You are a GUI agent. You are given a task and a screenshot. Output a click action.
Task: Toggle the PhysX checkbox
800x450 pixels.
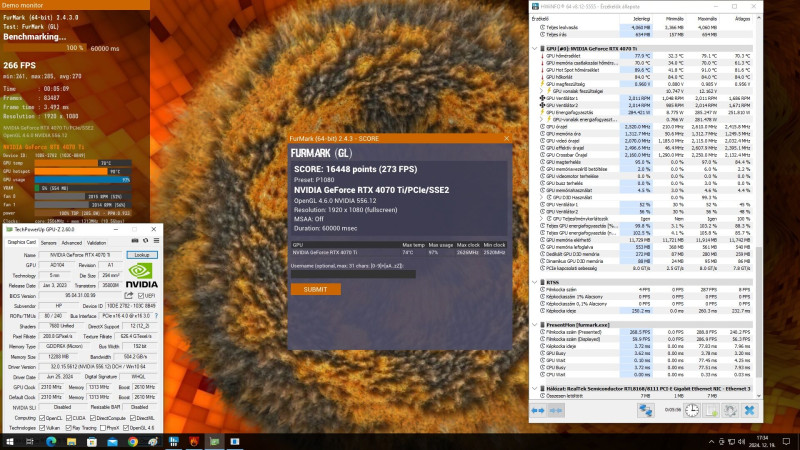click(x=103, y=428)
